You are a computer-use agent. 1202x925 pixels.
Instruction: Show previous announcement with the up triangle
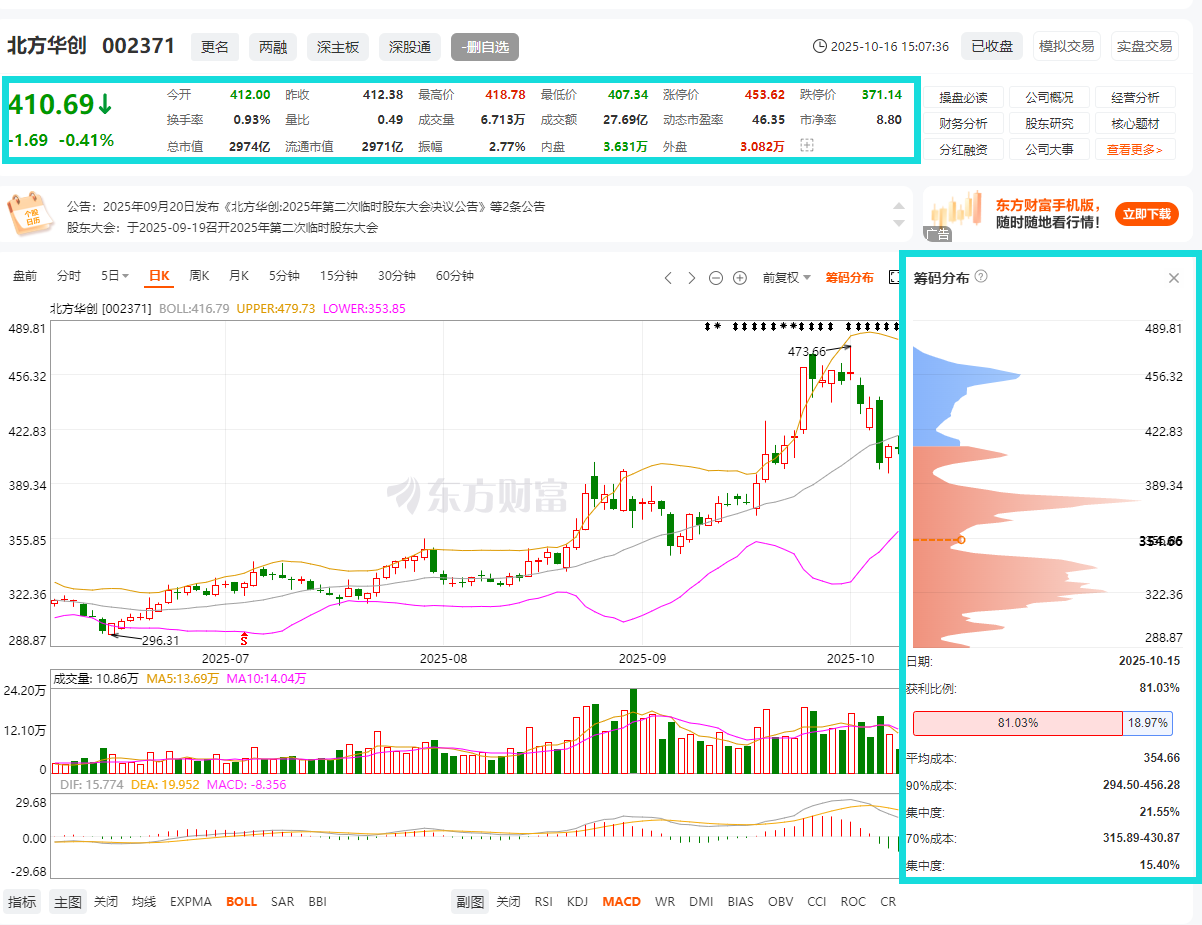(x=899, y=205)
